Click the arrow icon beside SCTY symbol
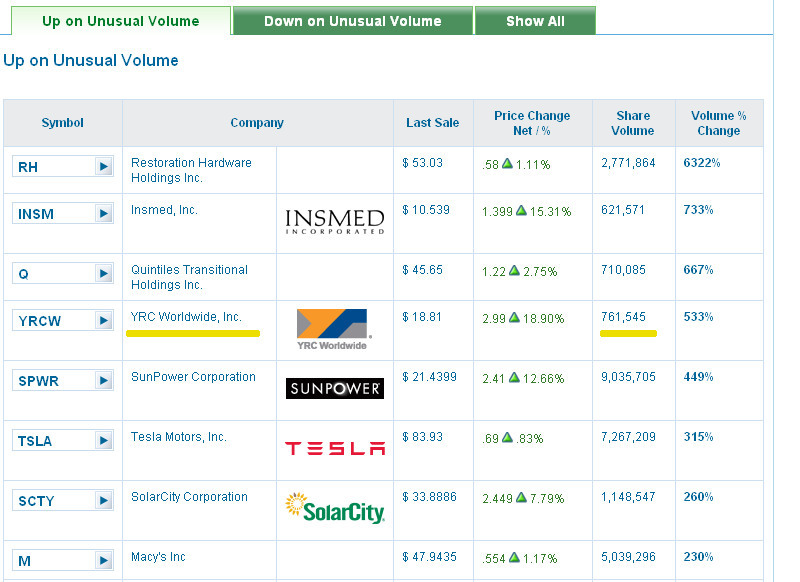Viewport: 800px width, 582px height. tap(104, 501)
